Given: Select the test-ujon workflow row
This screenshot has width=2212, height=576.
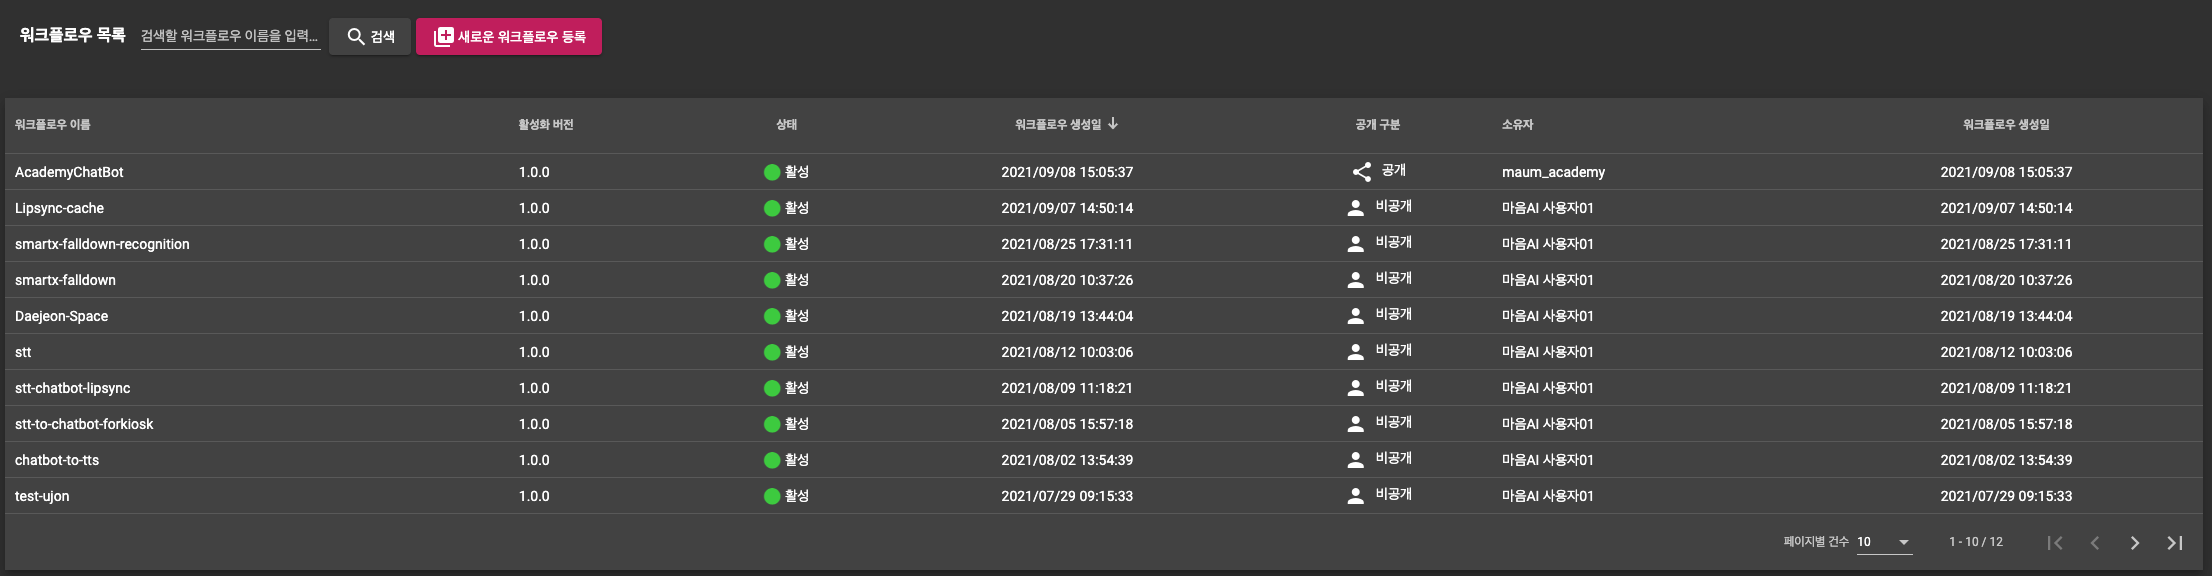Looking at the screenshot, I should click(x=42, y=496).
